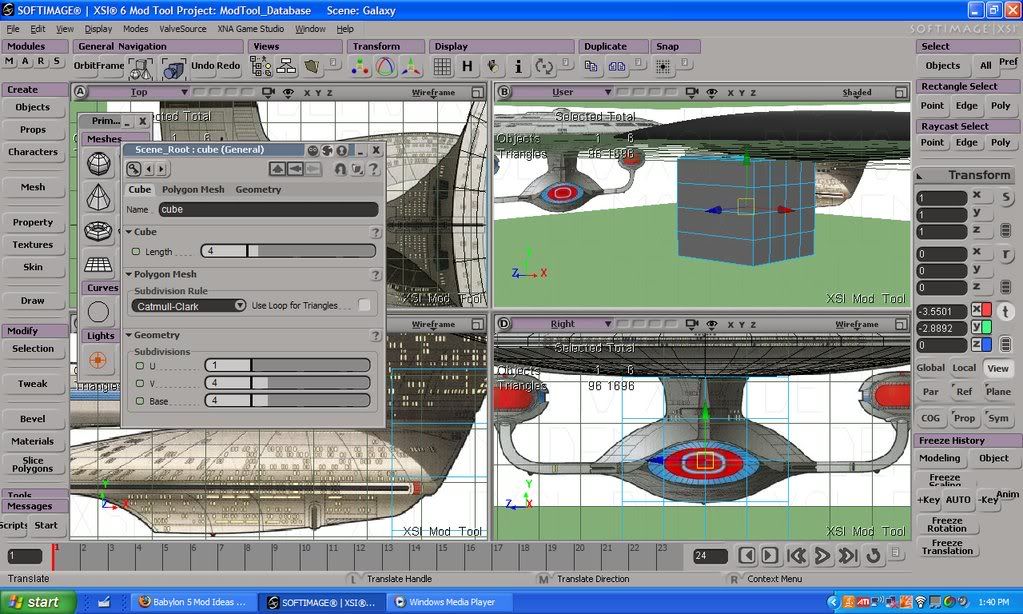Click Poly under Raycast Select
Screen dimensions: 1023x614
coord(1000,142)
